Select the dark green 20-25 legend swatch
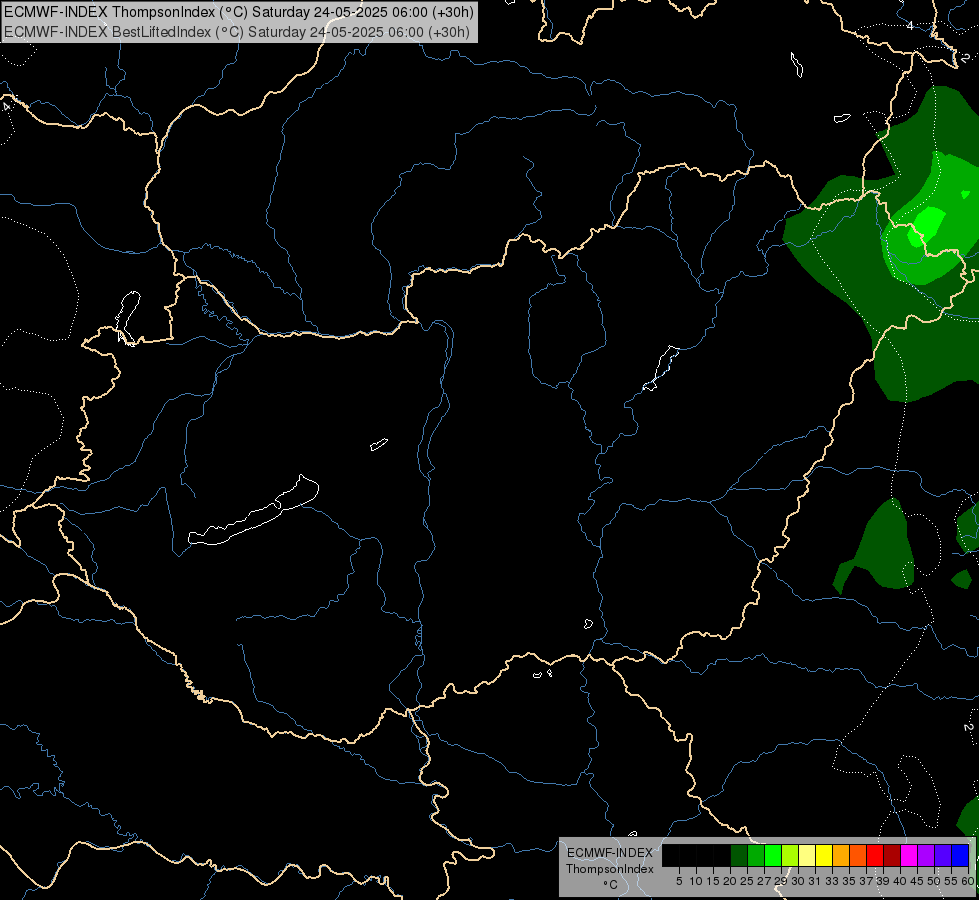979x900 pixels. 739,855
